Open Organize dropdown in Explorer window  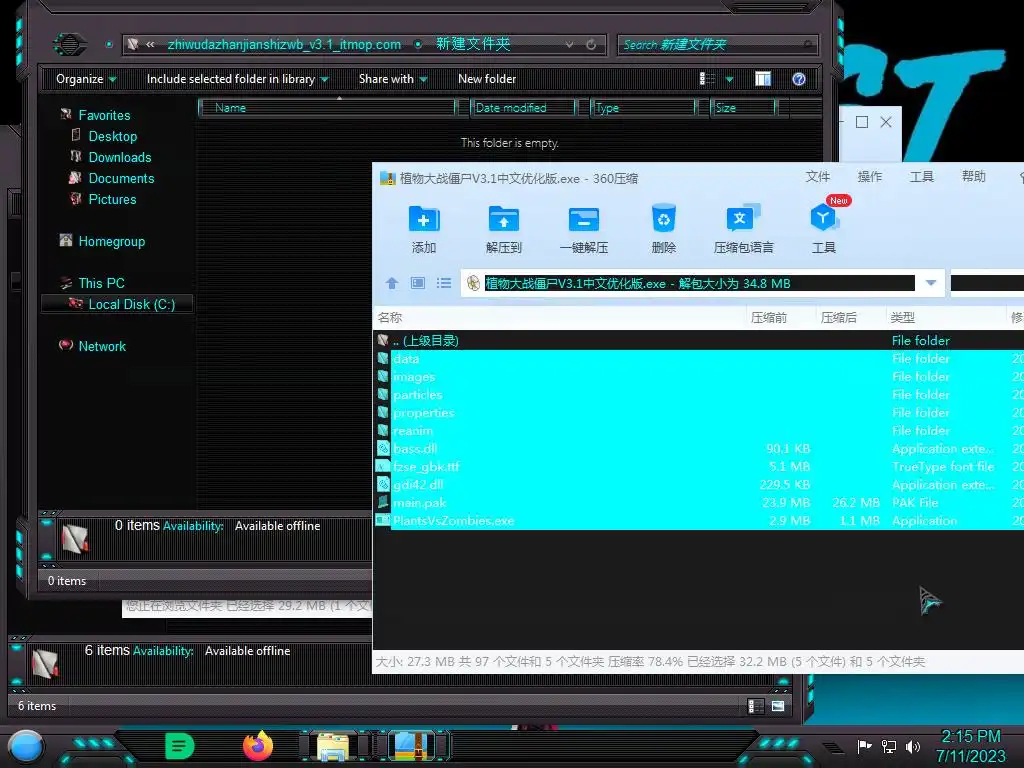click(86, 79)
